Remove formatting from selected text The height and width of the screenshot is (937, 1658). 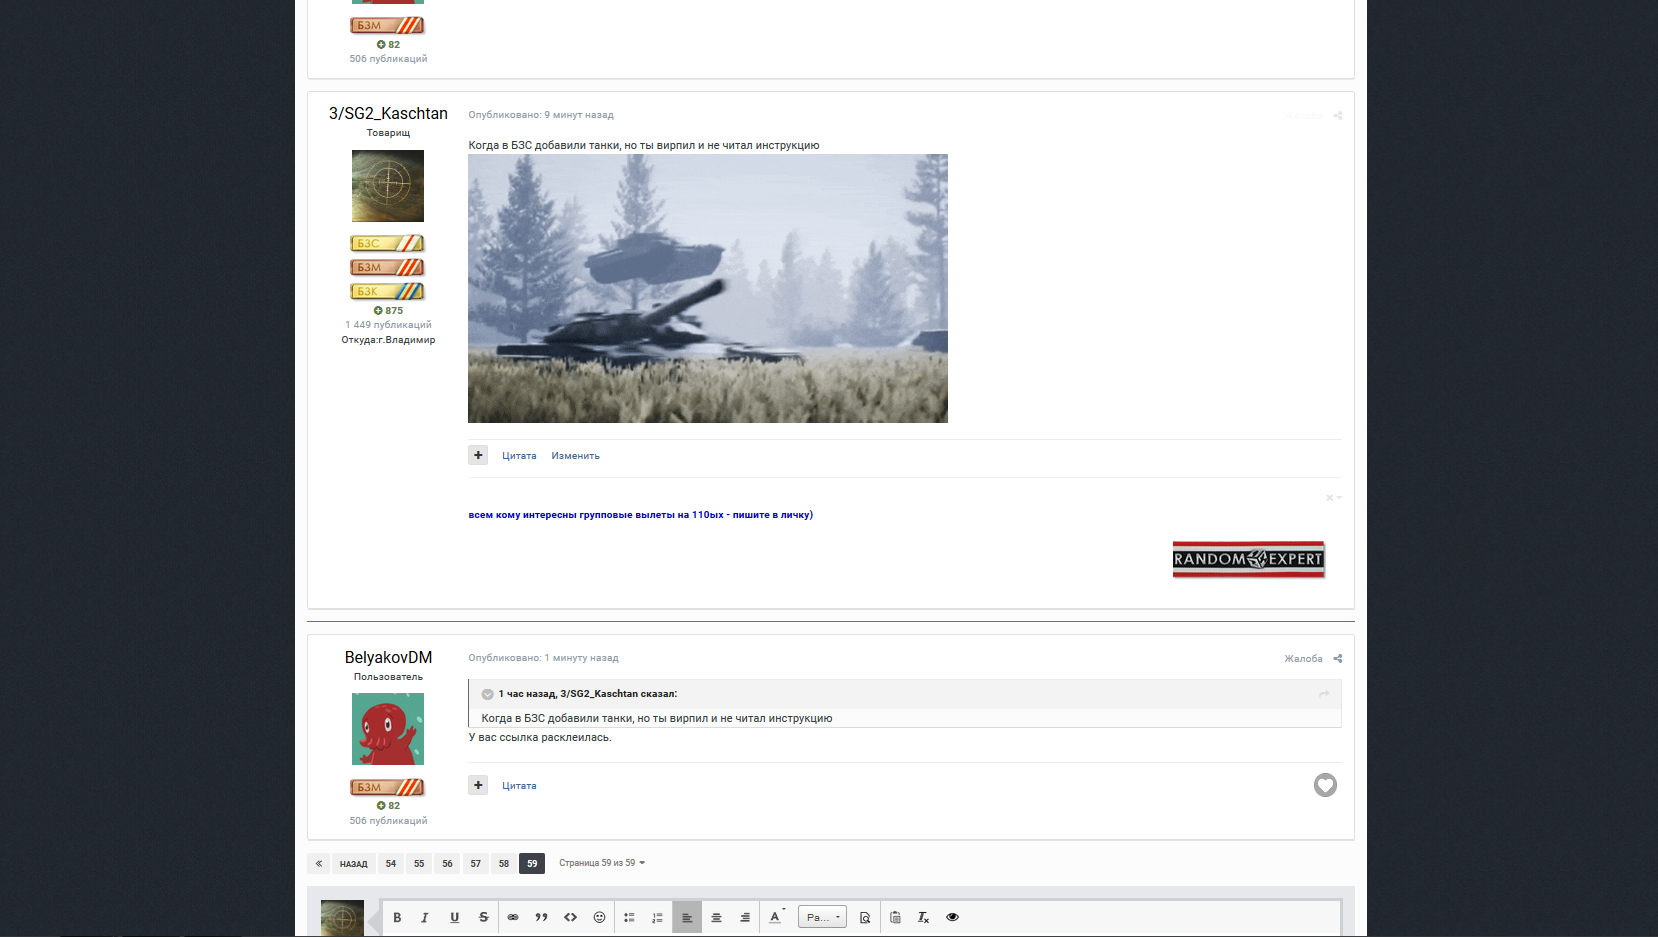923,917
